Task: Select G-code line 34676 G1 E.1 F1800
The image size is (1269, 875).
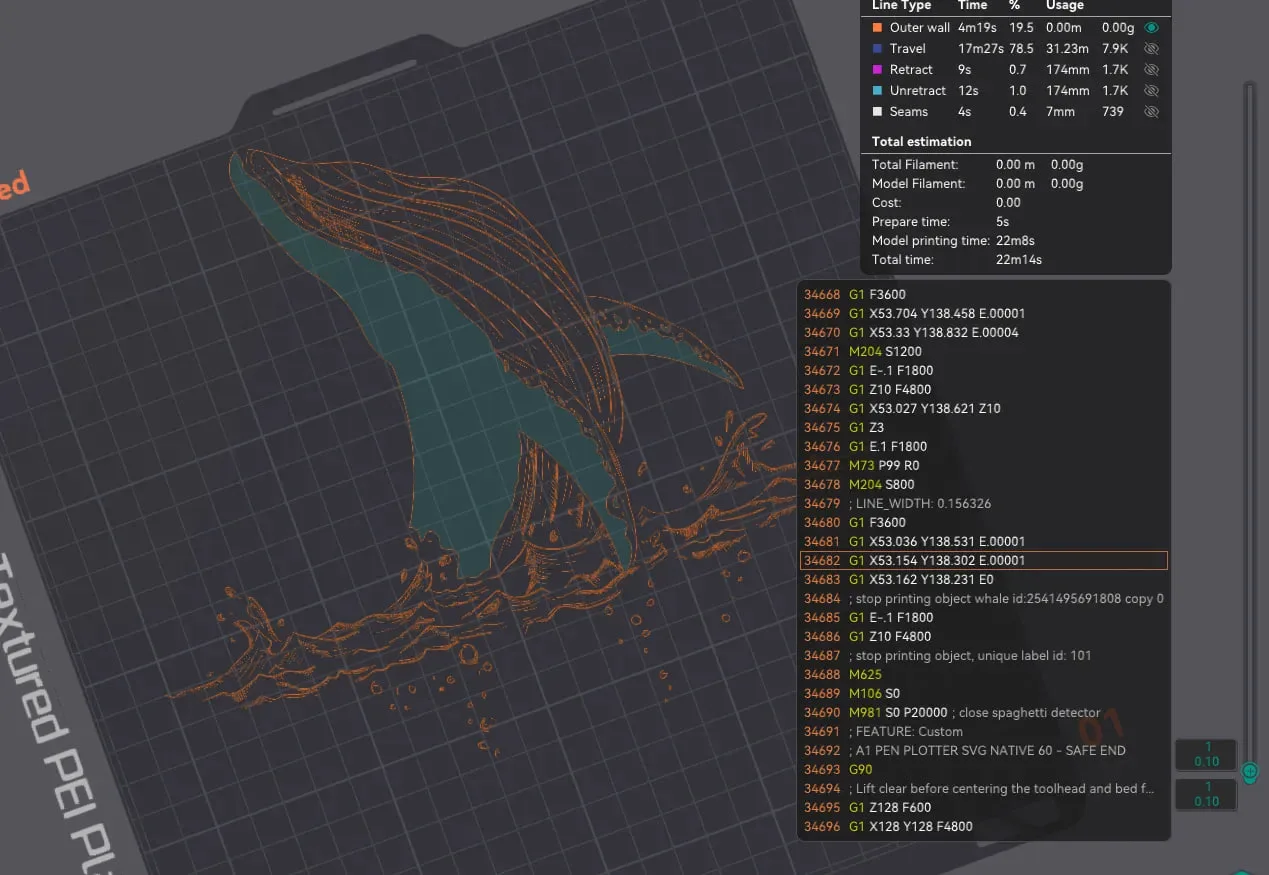Action: [983, 447]
